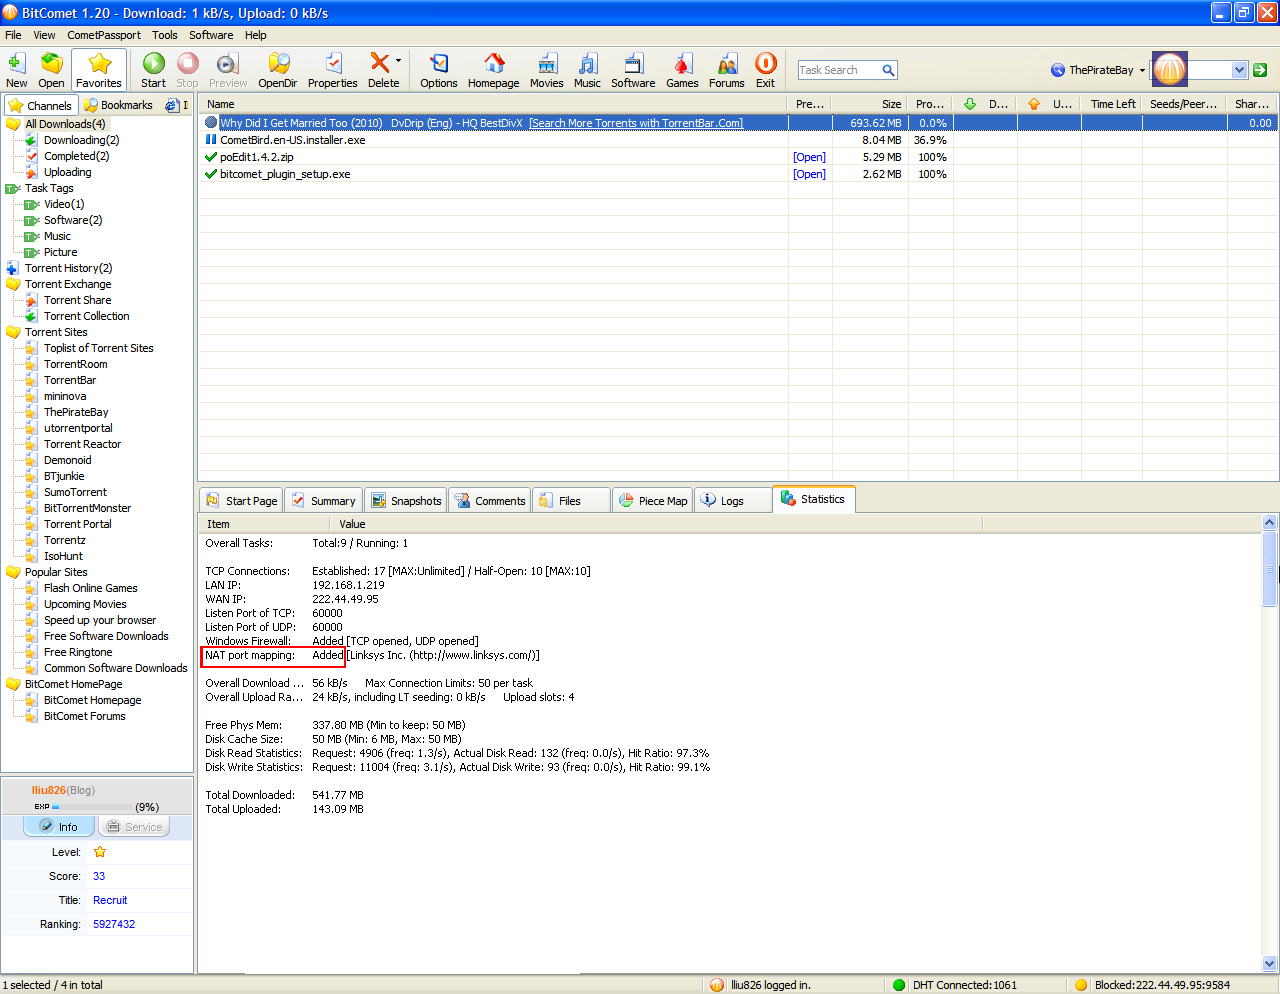1280x994 pixels.
Task: Select Completed(2) in the channel tree
Action: [x=76, y=156]
